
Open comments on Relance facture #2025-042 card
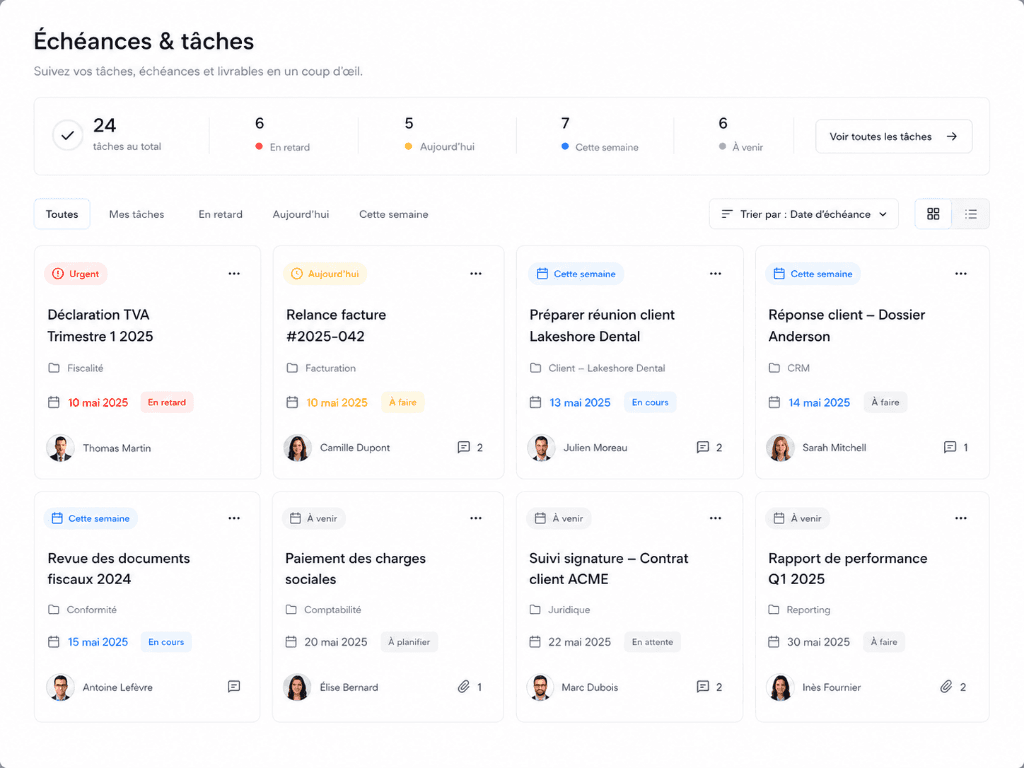[x=464, y=447]
